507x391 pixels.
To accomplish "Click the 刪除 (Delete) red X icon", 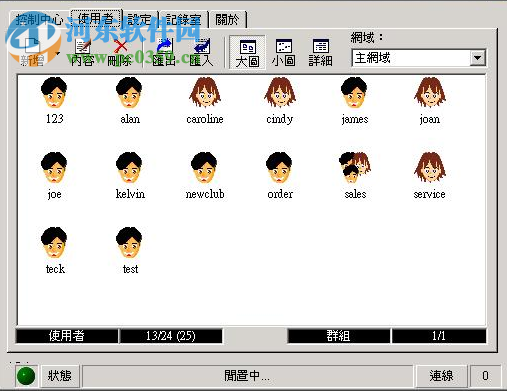I will 120,47.
